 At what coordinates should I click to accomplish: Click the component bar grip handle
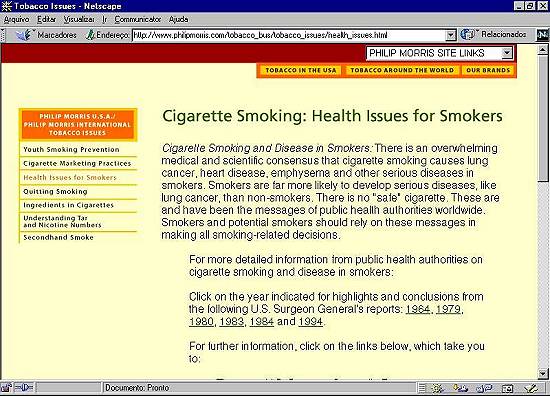pyautogui.click(x=422, y=388)
